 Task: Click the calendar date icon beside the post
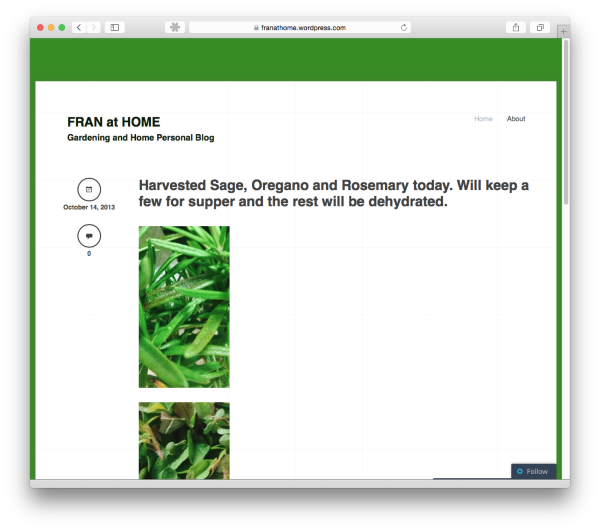click(x=89, y=189)
